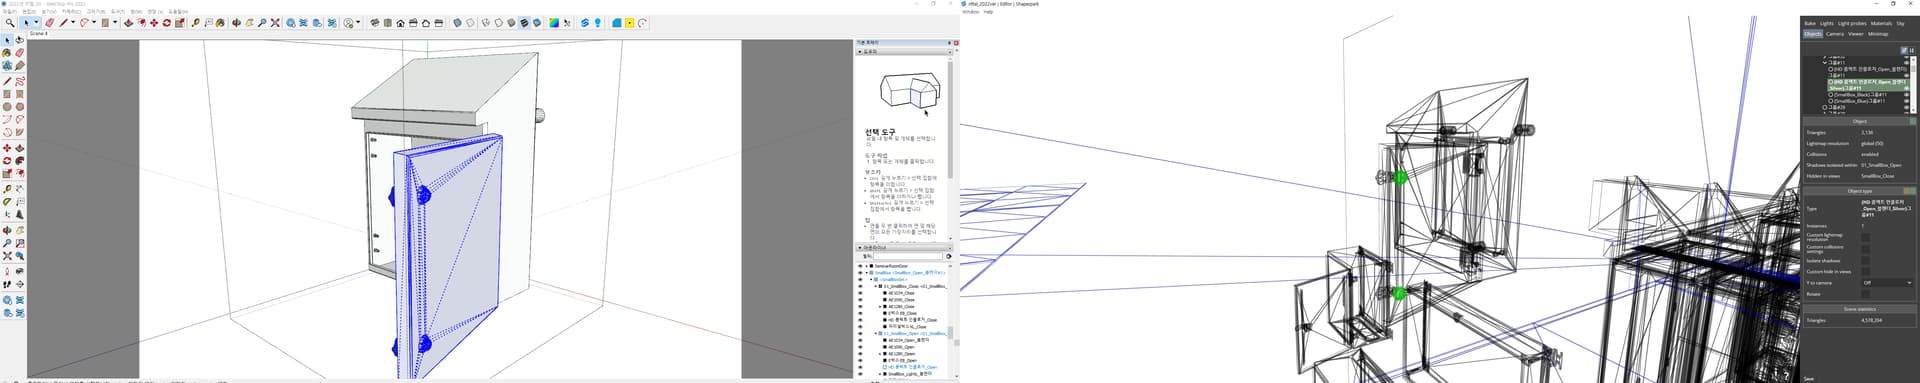Toggle visibility of 01_SmallBox_Close in outliner
Image resolution: width=1920 pixels, height=383 pixels.
[x=860, y=286]
